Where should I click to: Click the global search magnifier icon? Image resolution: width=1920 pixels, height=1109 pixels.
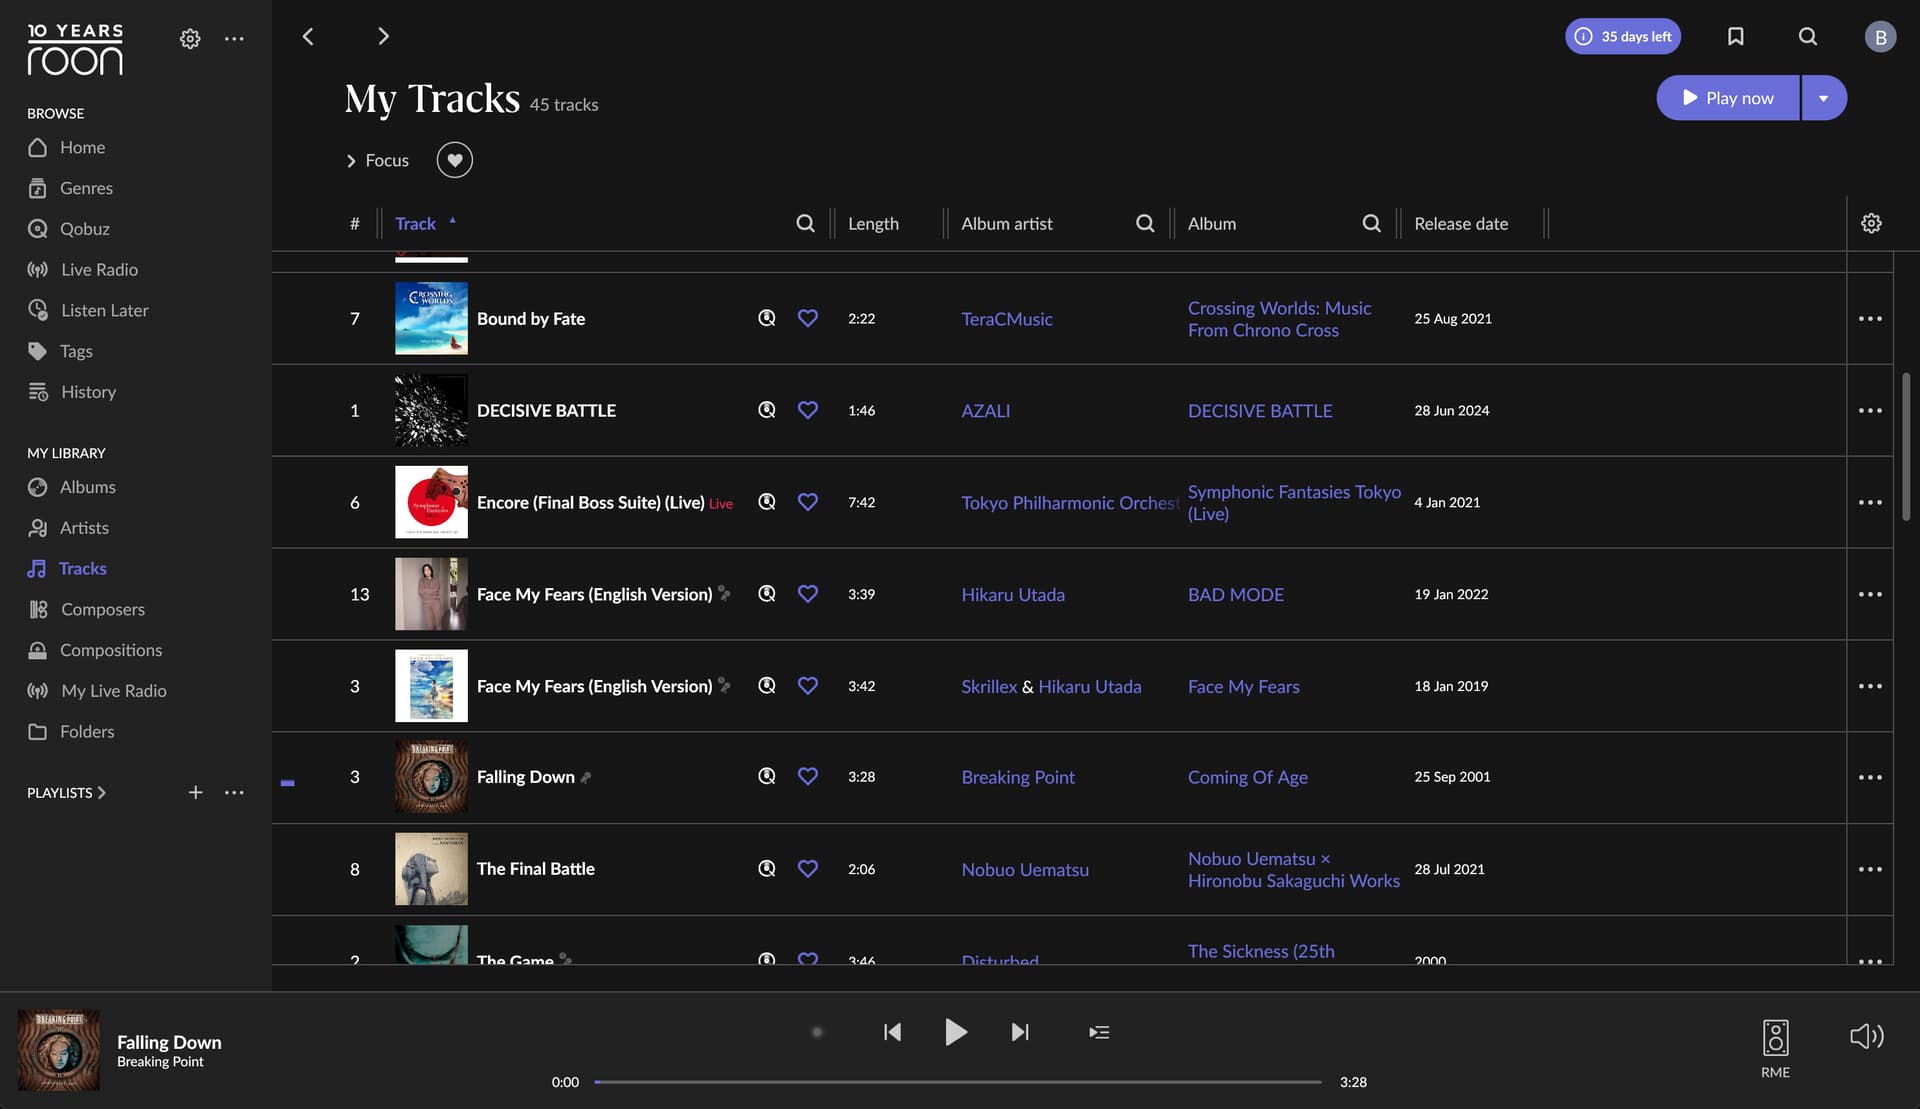(1808, 36)
